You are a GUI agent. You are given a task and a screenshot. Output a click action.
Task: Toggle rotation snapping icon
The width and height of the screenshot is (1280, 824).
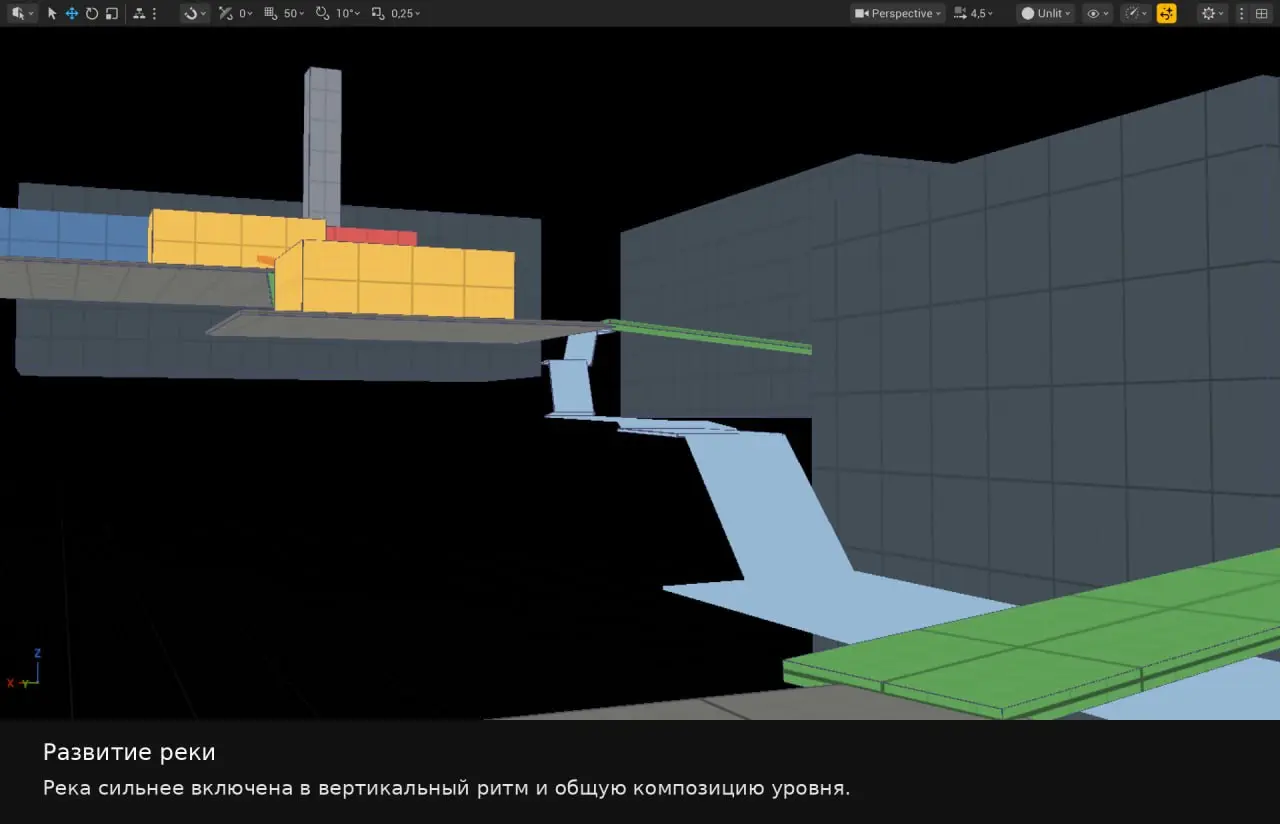point(321,13)
